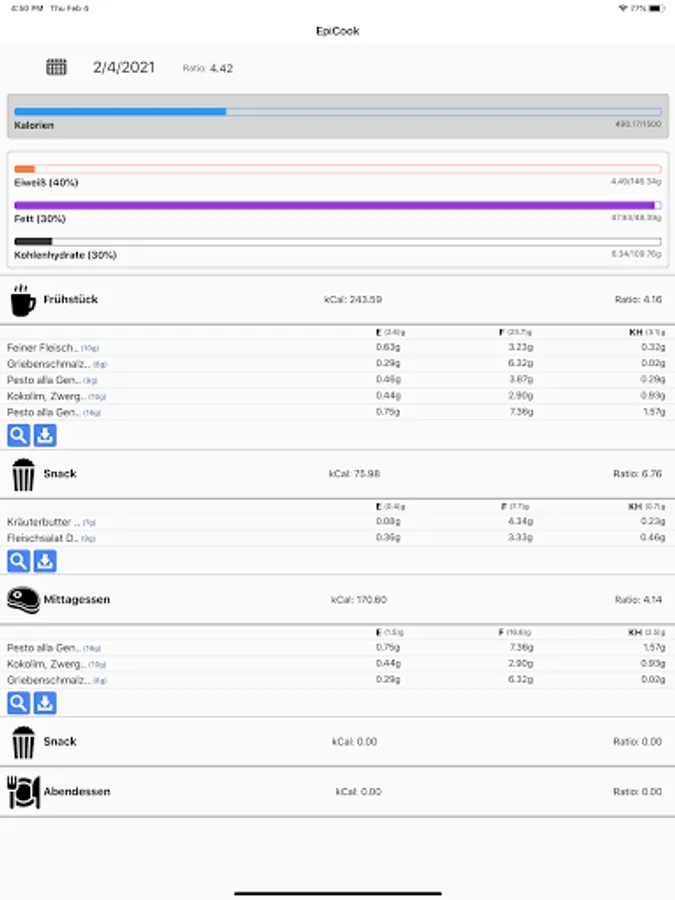Image resolution: width=675 pixels, height=900 pixels.
Task: Click the E column header in Frühstück table
Action: (x=390, y=332)
